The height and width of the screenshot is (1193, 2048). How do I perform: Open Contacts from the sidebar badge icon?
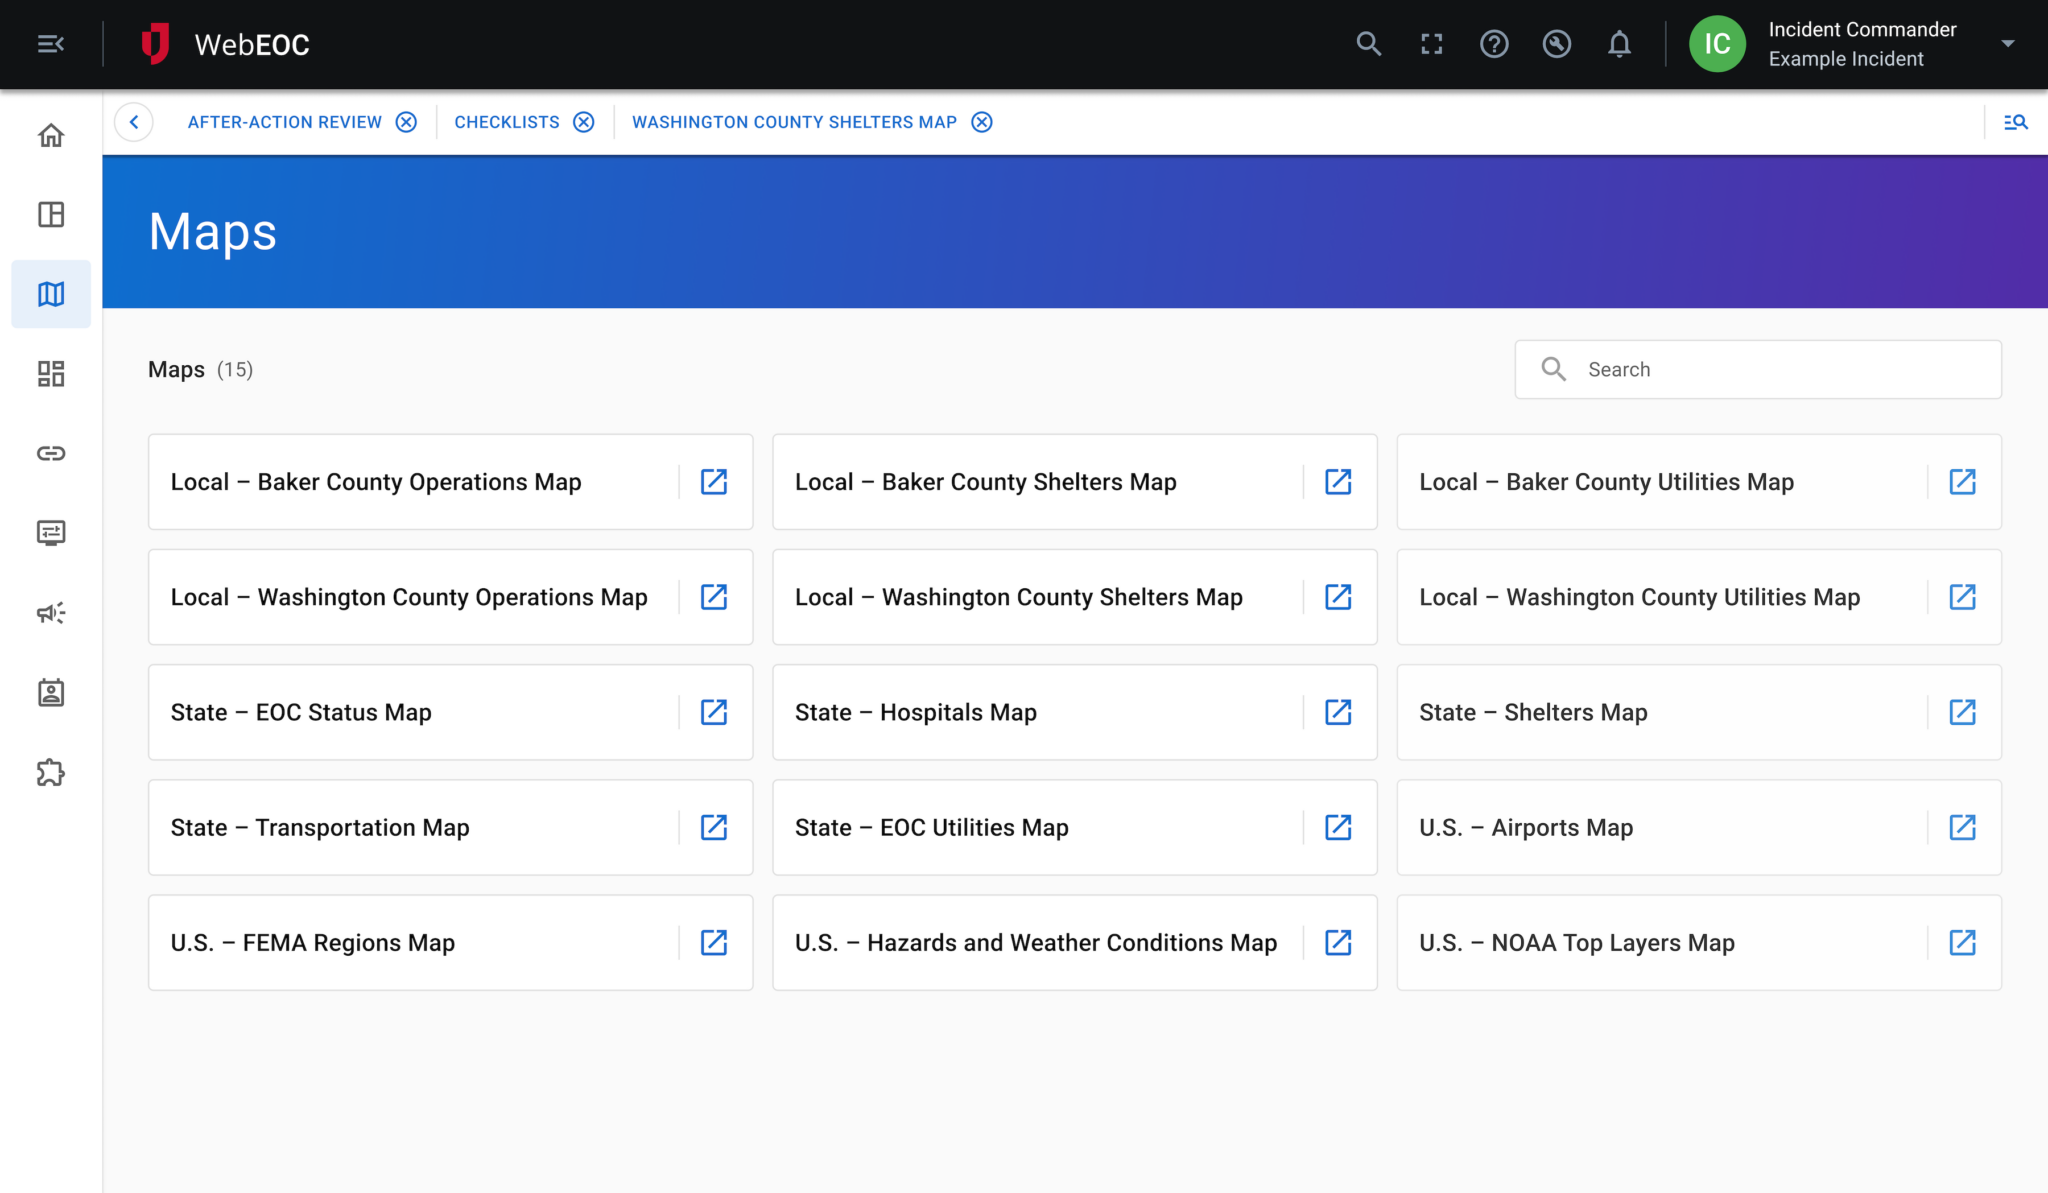tap(50, 692)
